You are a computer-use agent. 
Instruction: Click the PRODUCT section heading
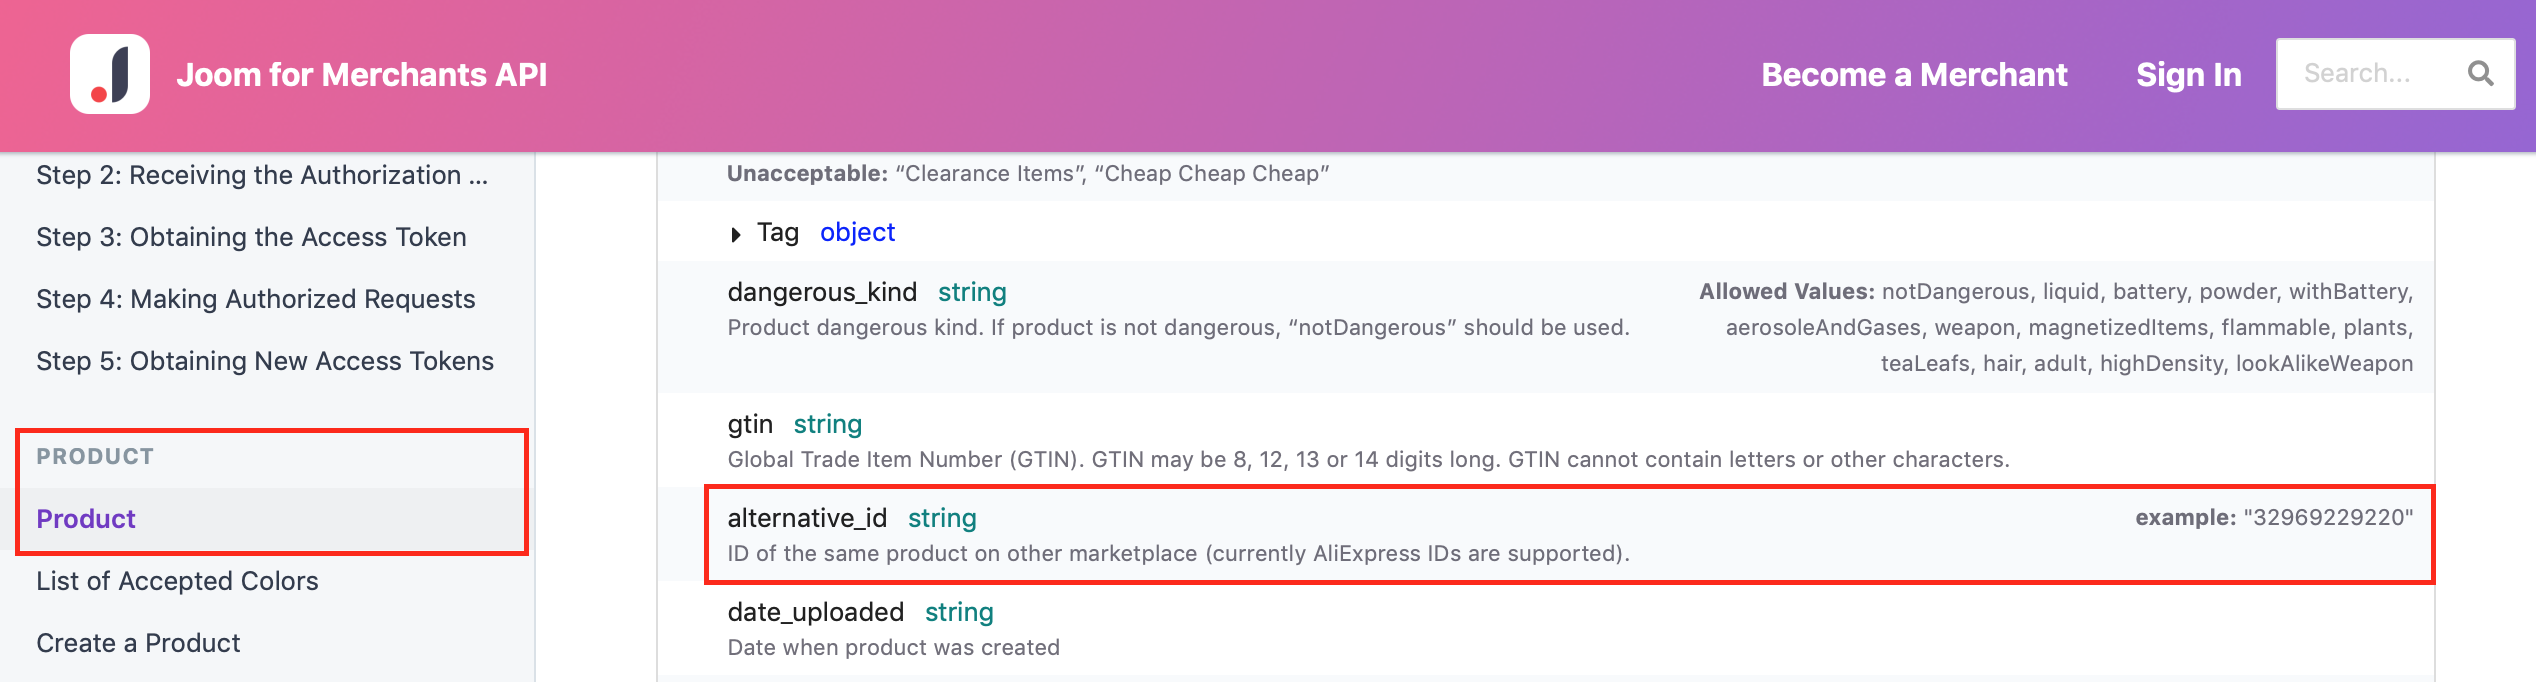pos(95,457)
